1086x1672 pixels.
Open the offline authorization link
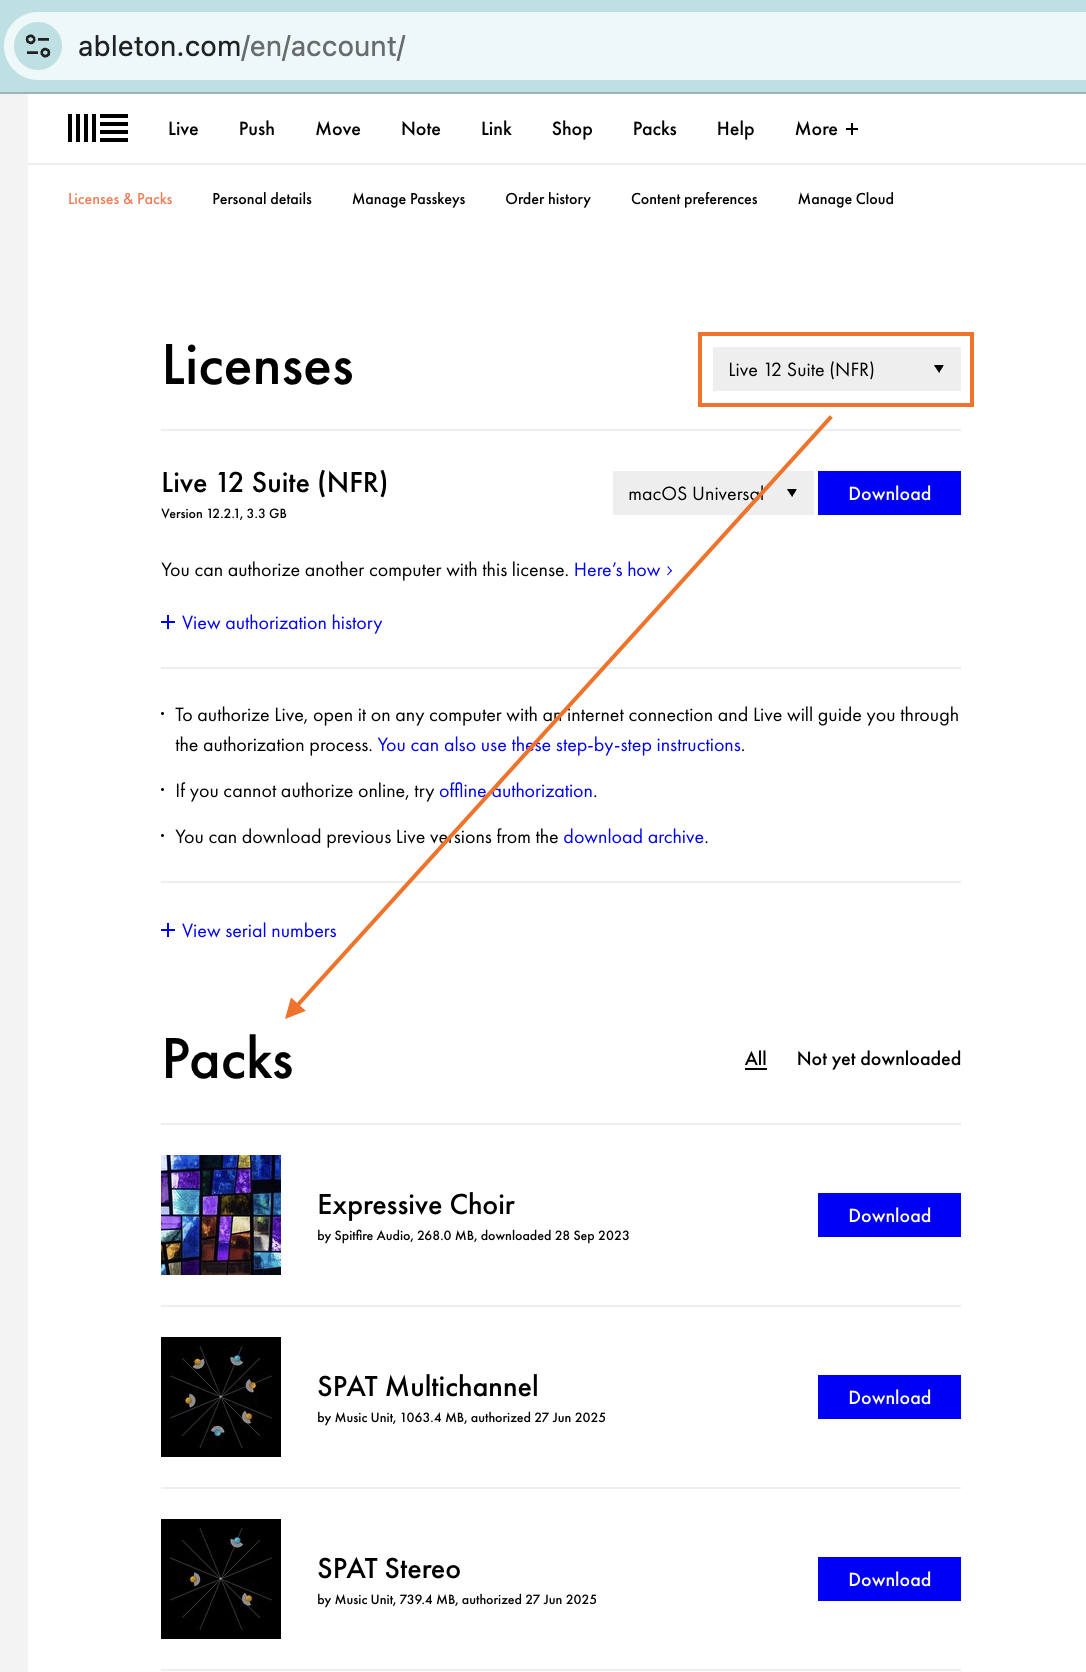click(x=517, y=791)
